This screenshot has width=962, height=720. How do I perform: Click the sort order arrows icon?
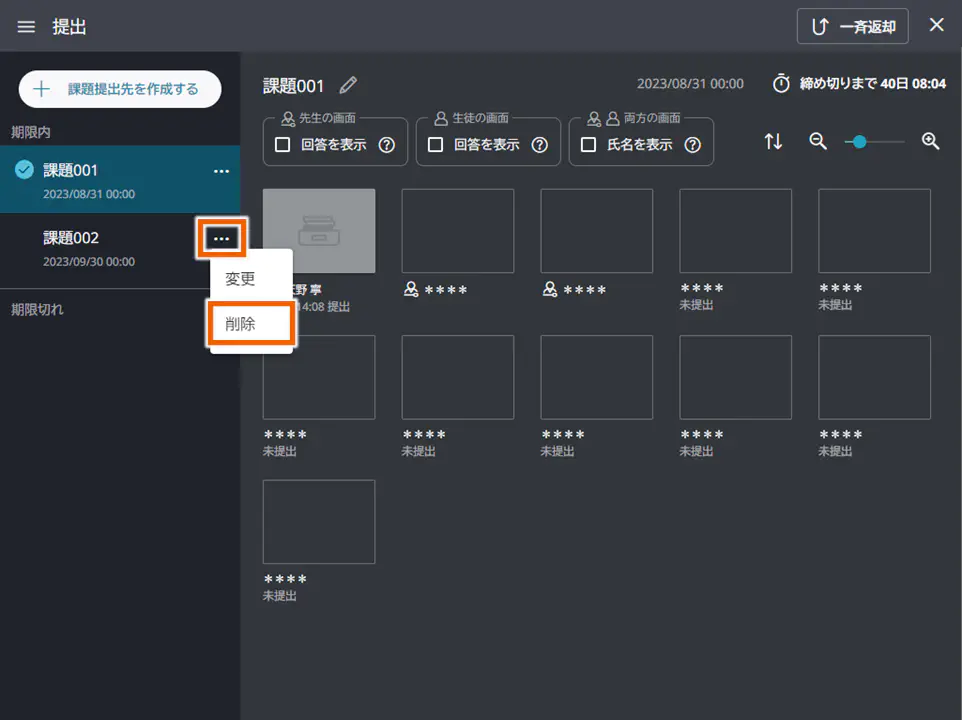[773, 142]
